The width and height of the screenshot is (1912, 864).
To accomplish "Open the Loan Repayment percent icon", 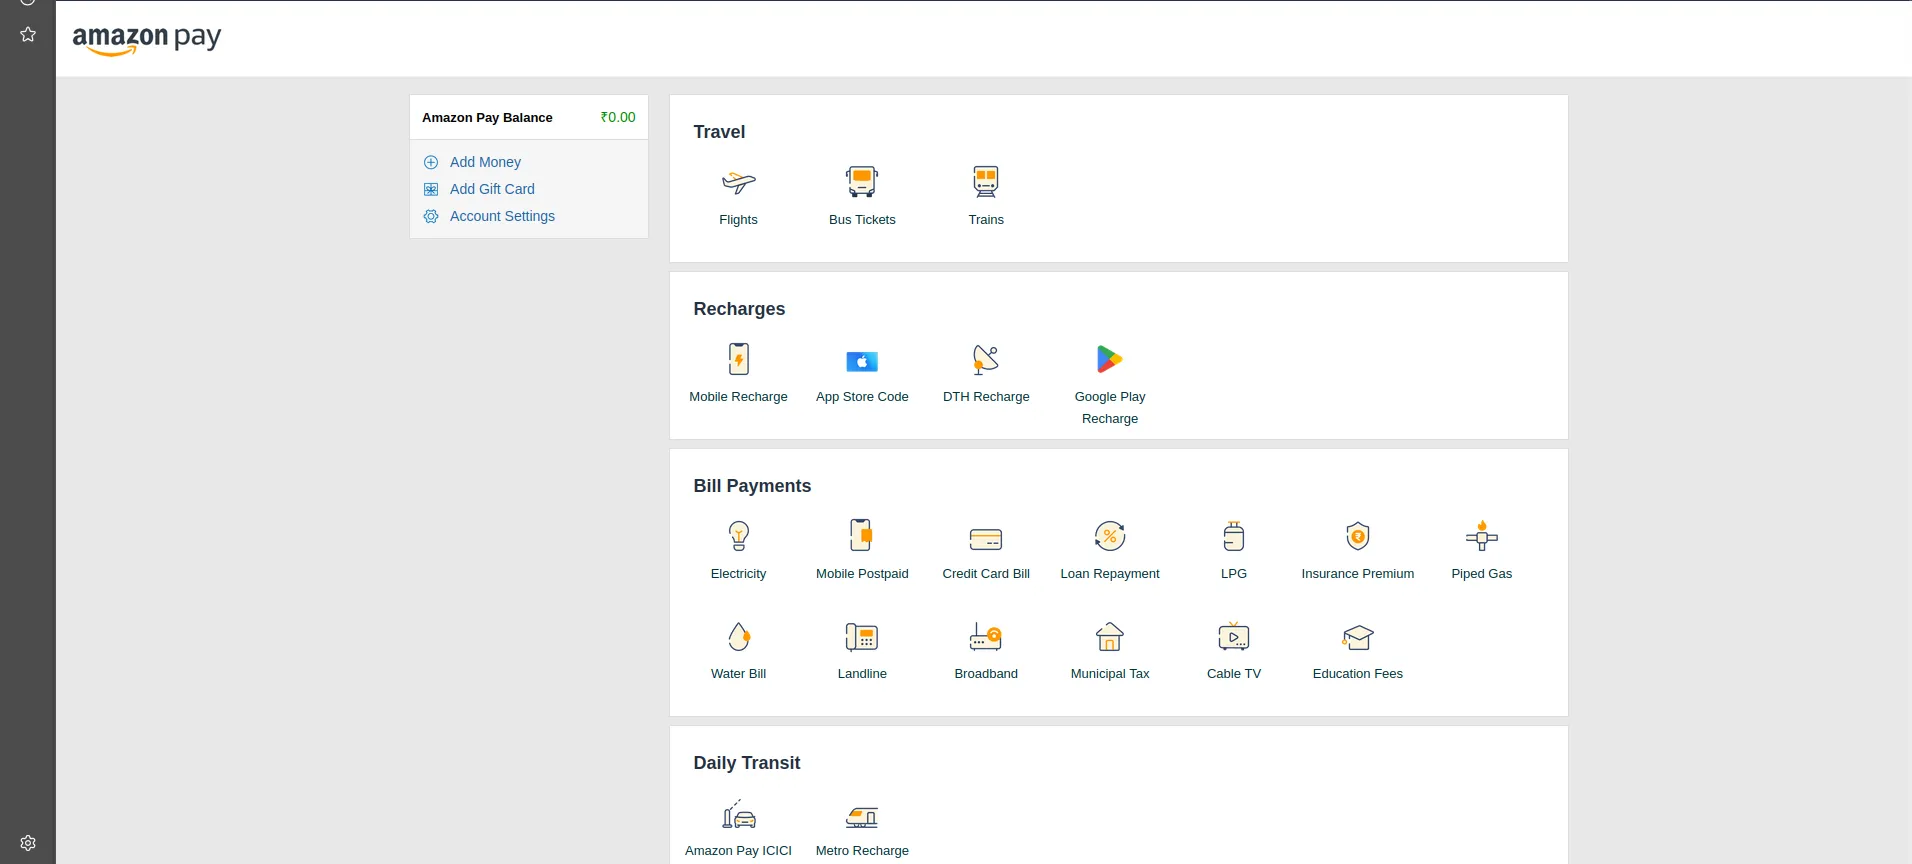I will point(1110,536).
